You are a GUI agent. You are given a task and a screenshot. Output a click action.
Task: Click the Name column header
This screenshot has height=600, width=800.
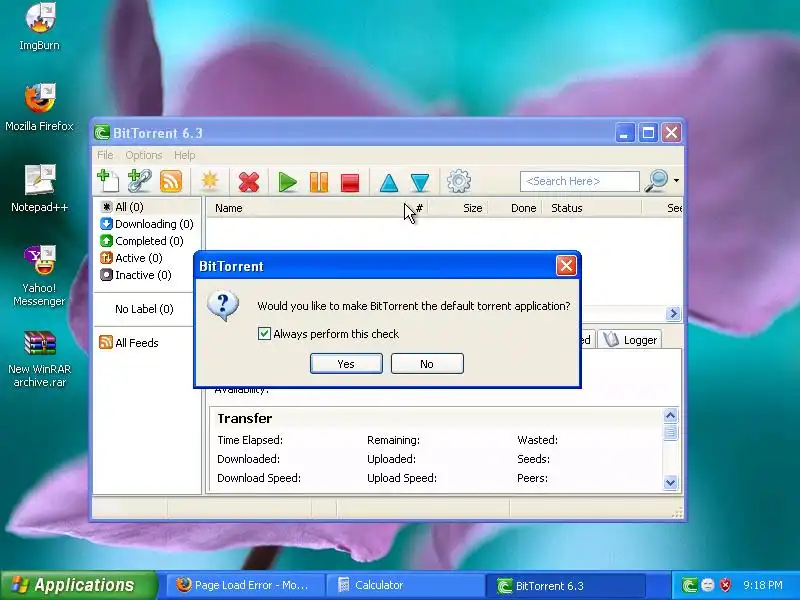click(x=228, y=208)
